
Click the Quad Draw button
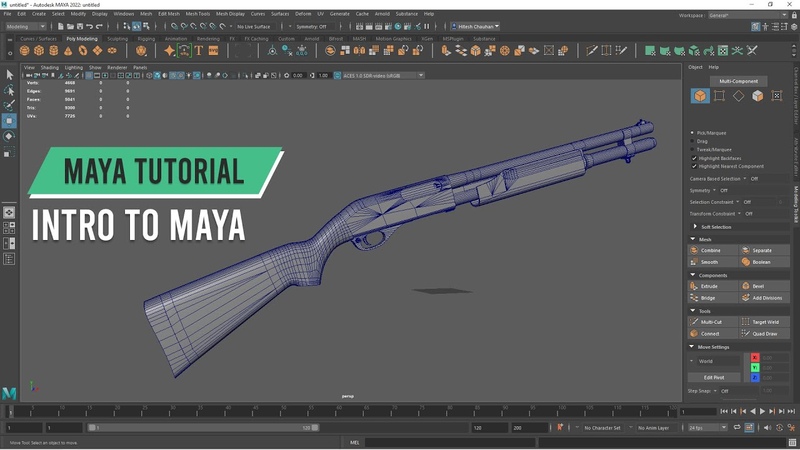764,334
